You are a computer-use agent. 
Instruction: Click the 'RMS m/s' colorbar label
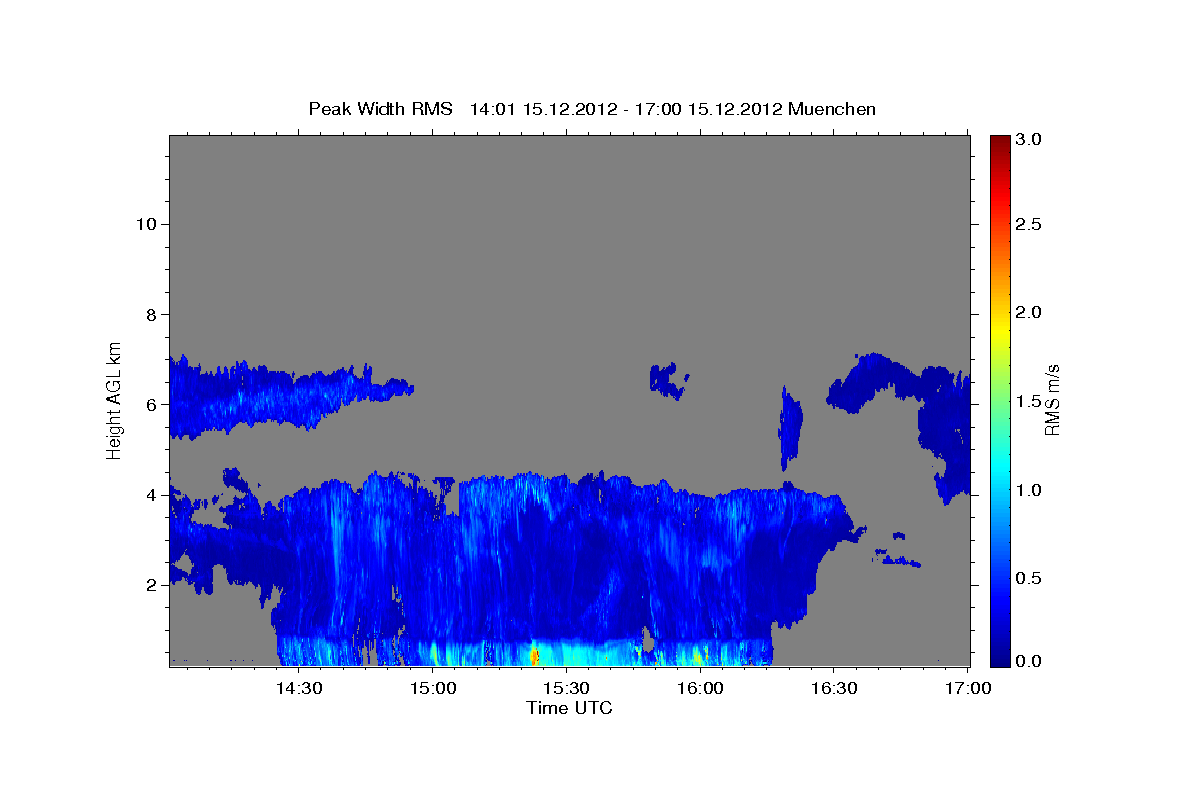tap(1052, 400)
